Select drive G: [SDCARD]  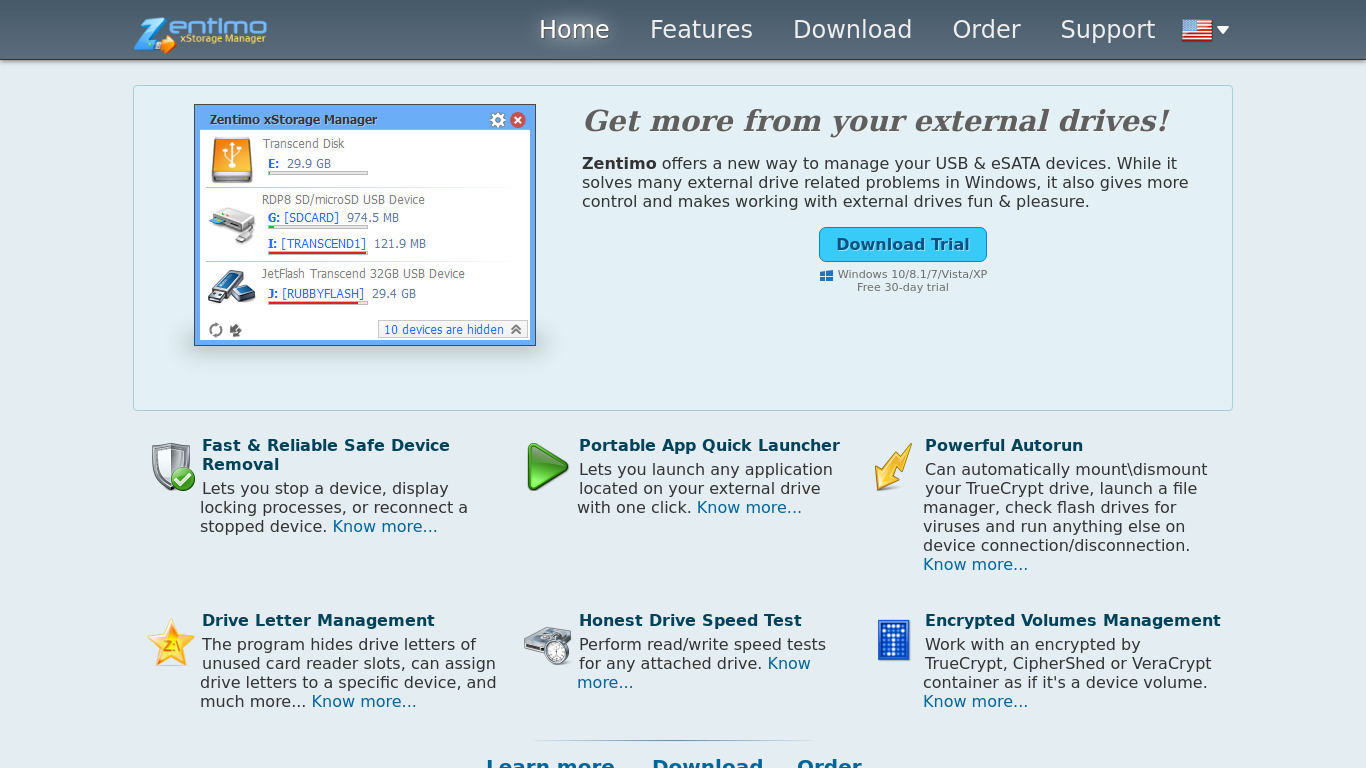click(333, 218)
